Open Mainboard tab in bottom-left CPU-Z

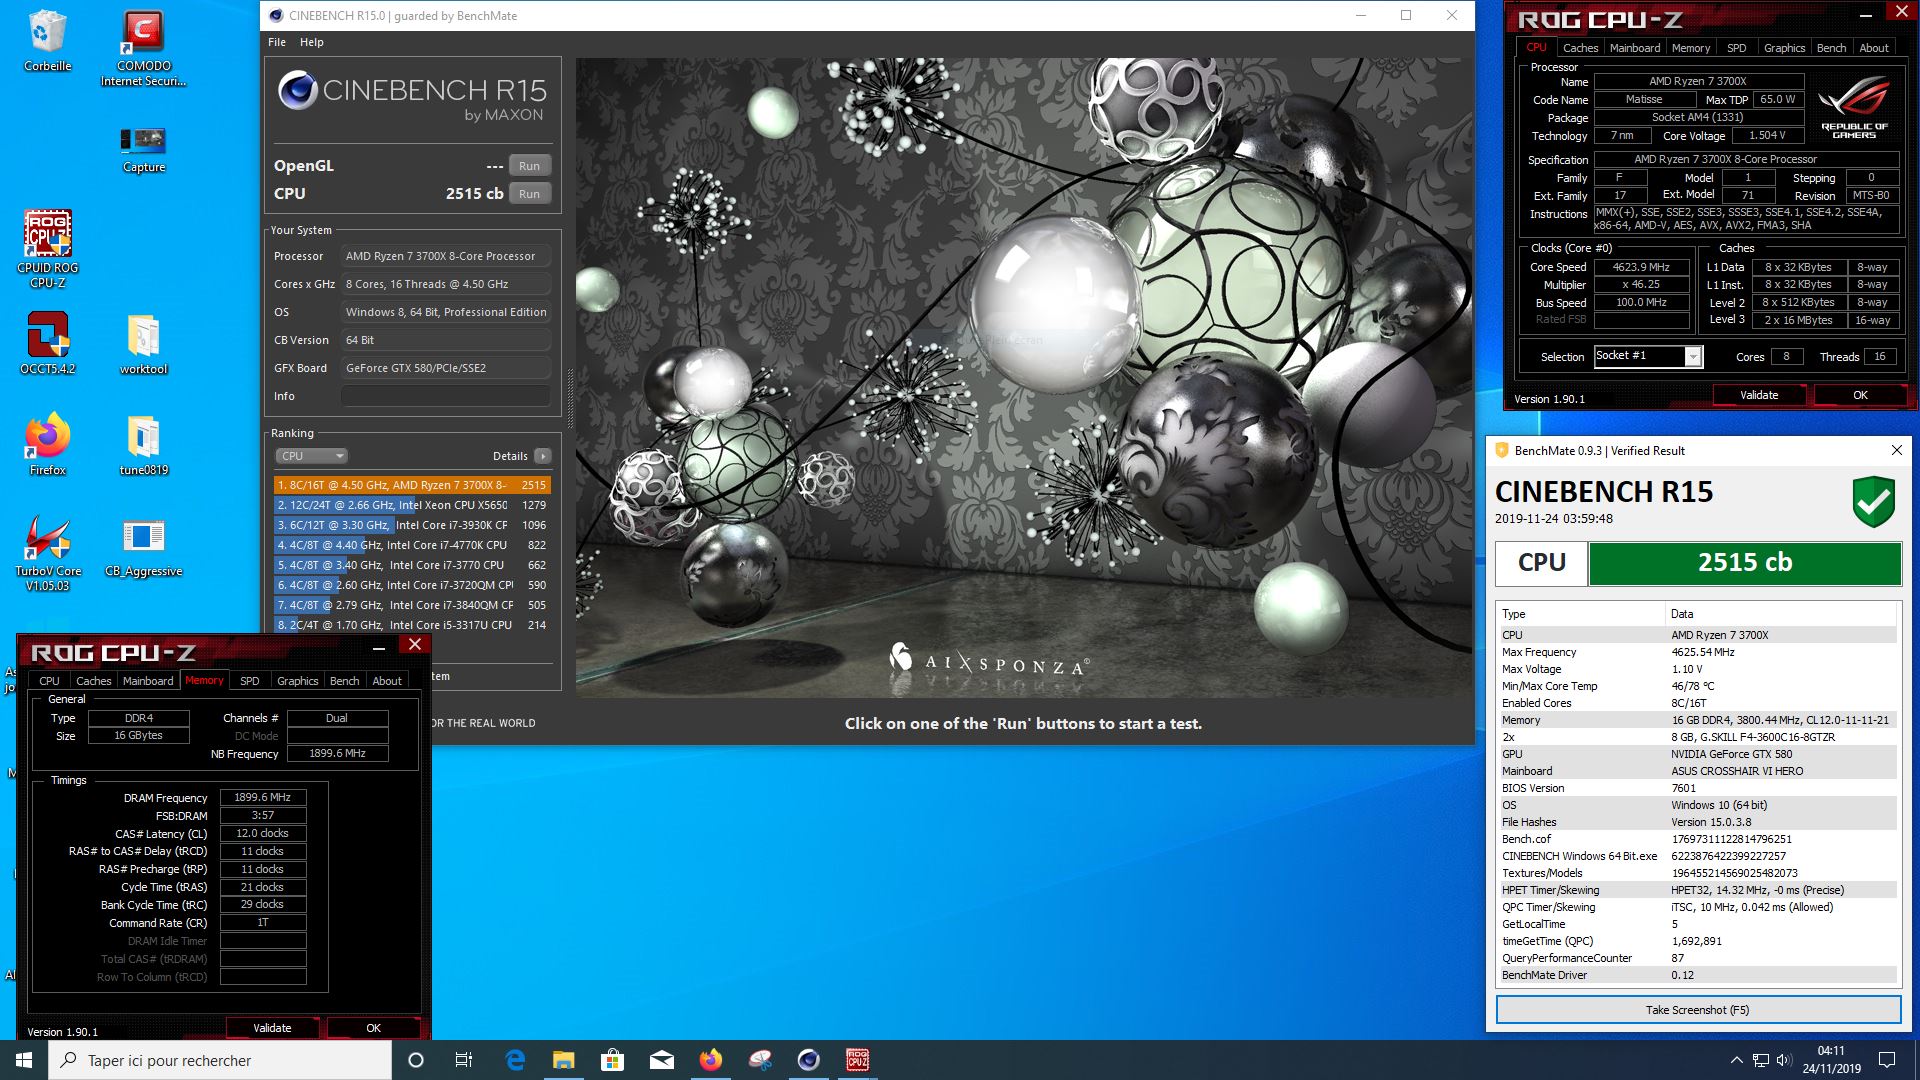pyautogui.click(x=148, y=681)
